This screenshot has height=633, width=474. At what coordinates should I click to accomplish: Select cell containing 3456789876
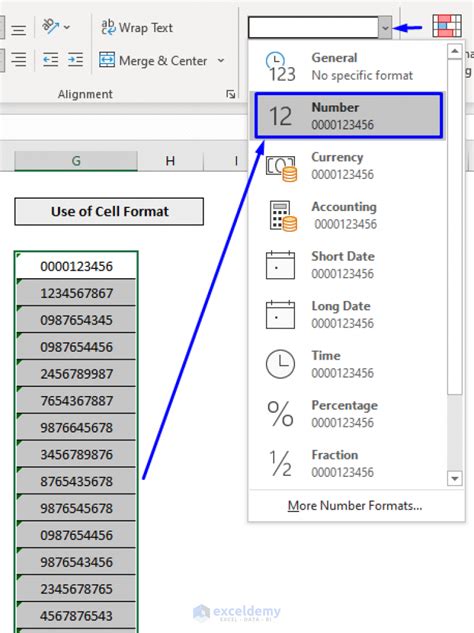(x=76, y=455)
